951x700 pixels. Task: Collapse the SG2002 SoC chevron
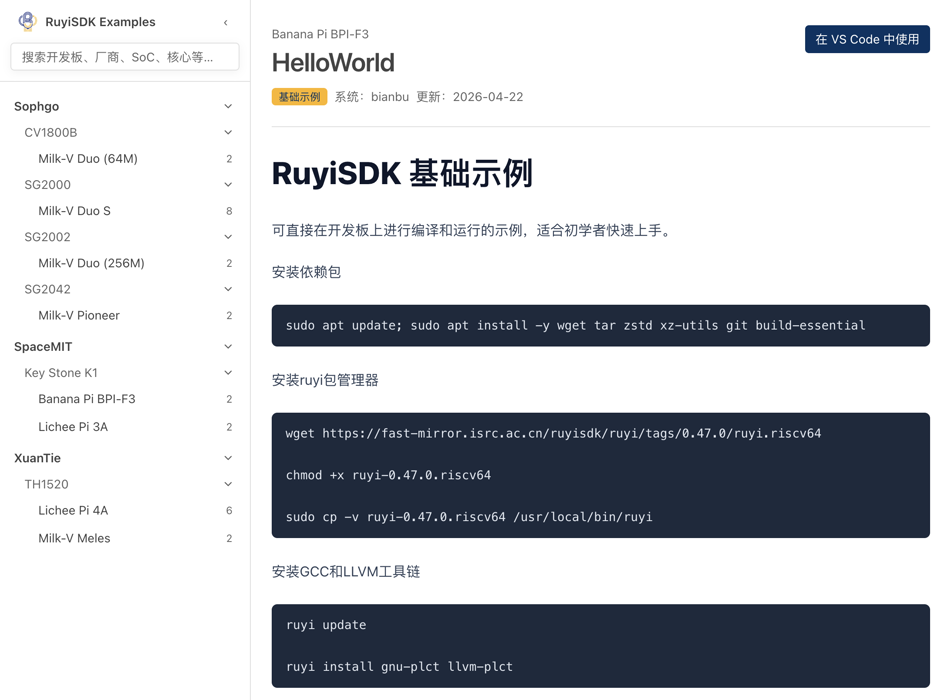[228, 237]
